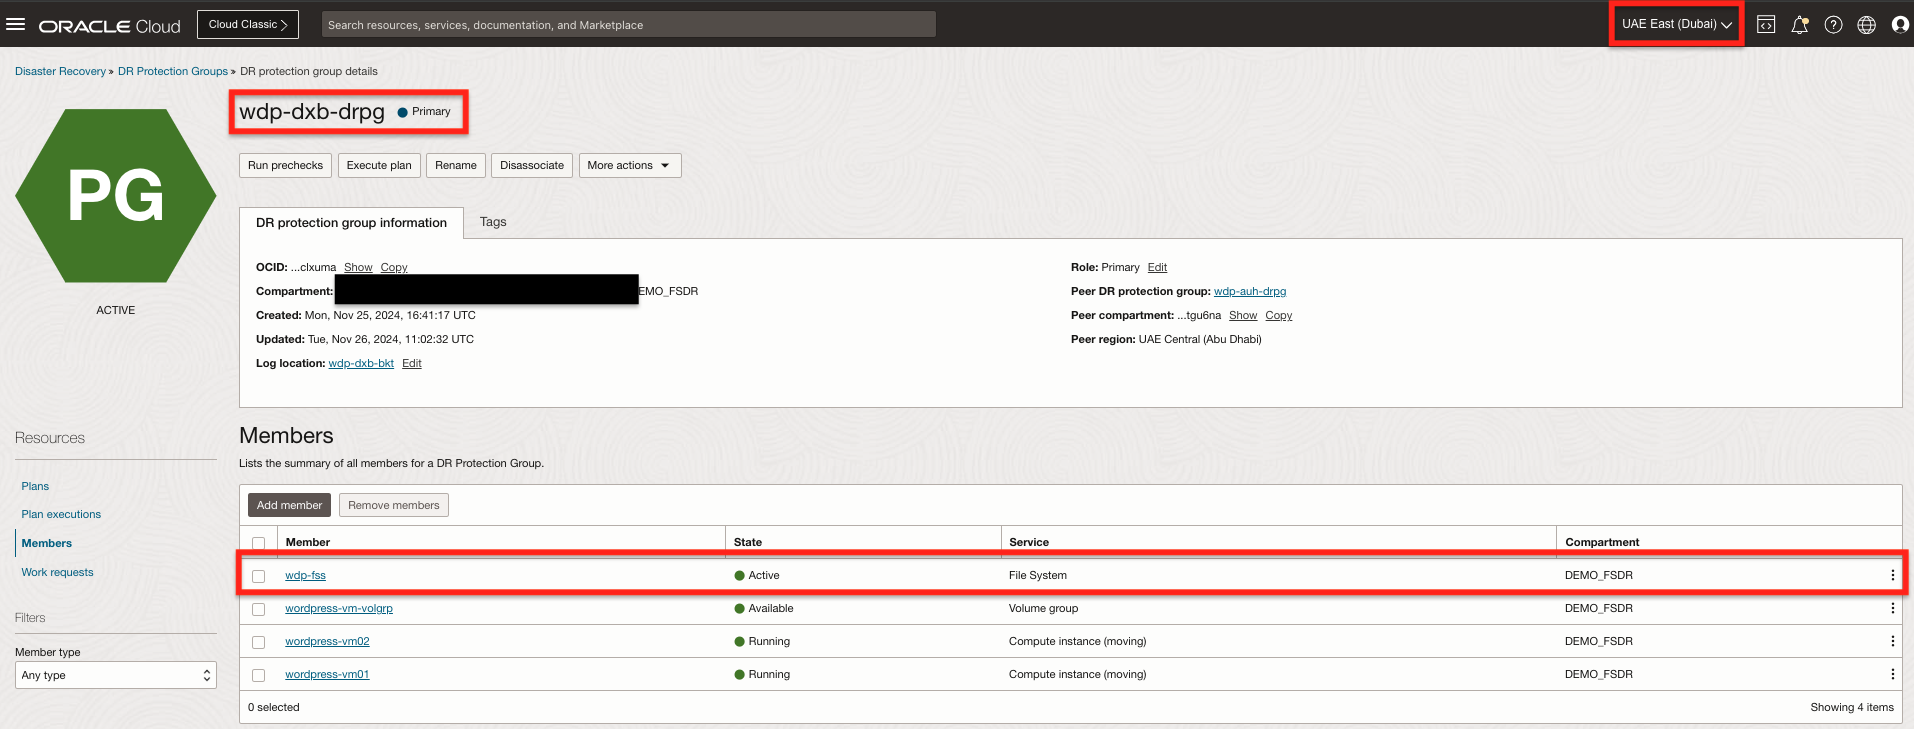The image size is (1914, 729).
Task: Click the 'Volume group' service cell
Action: pyautogui.click(x=1043, y=608)
